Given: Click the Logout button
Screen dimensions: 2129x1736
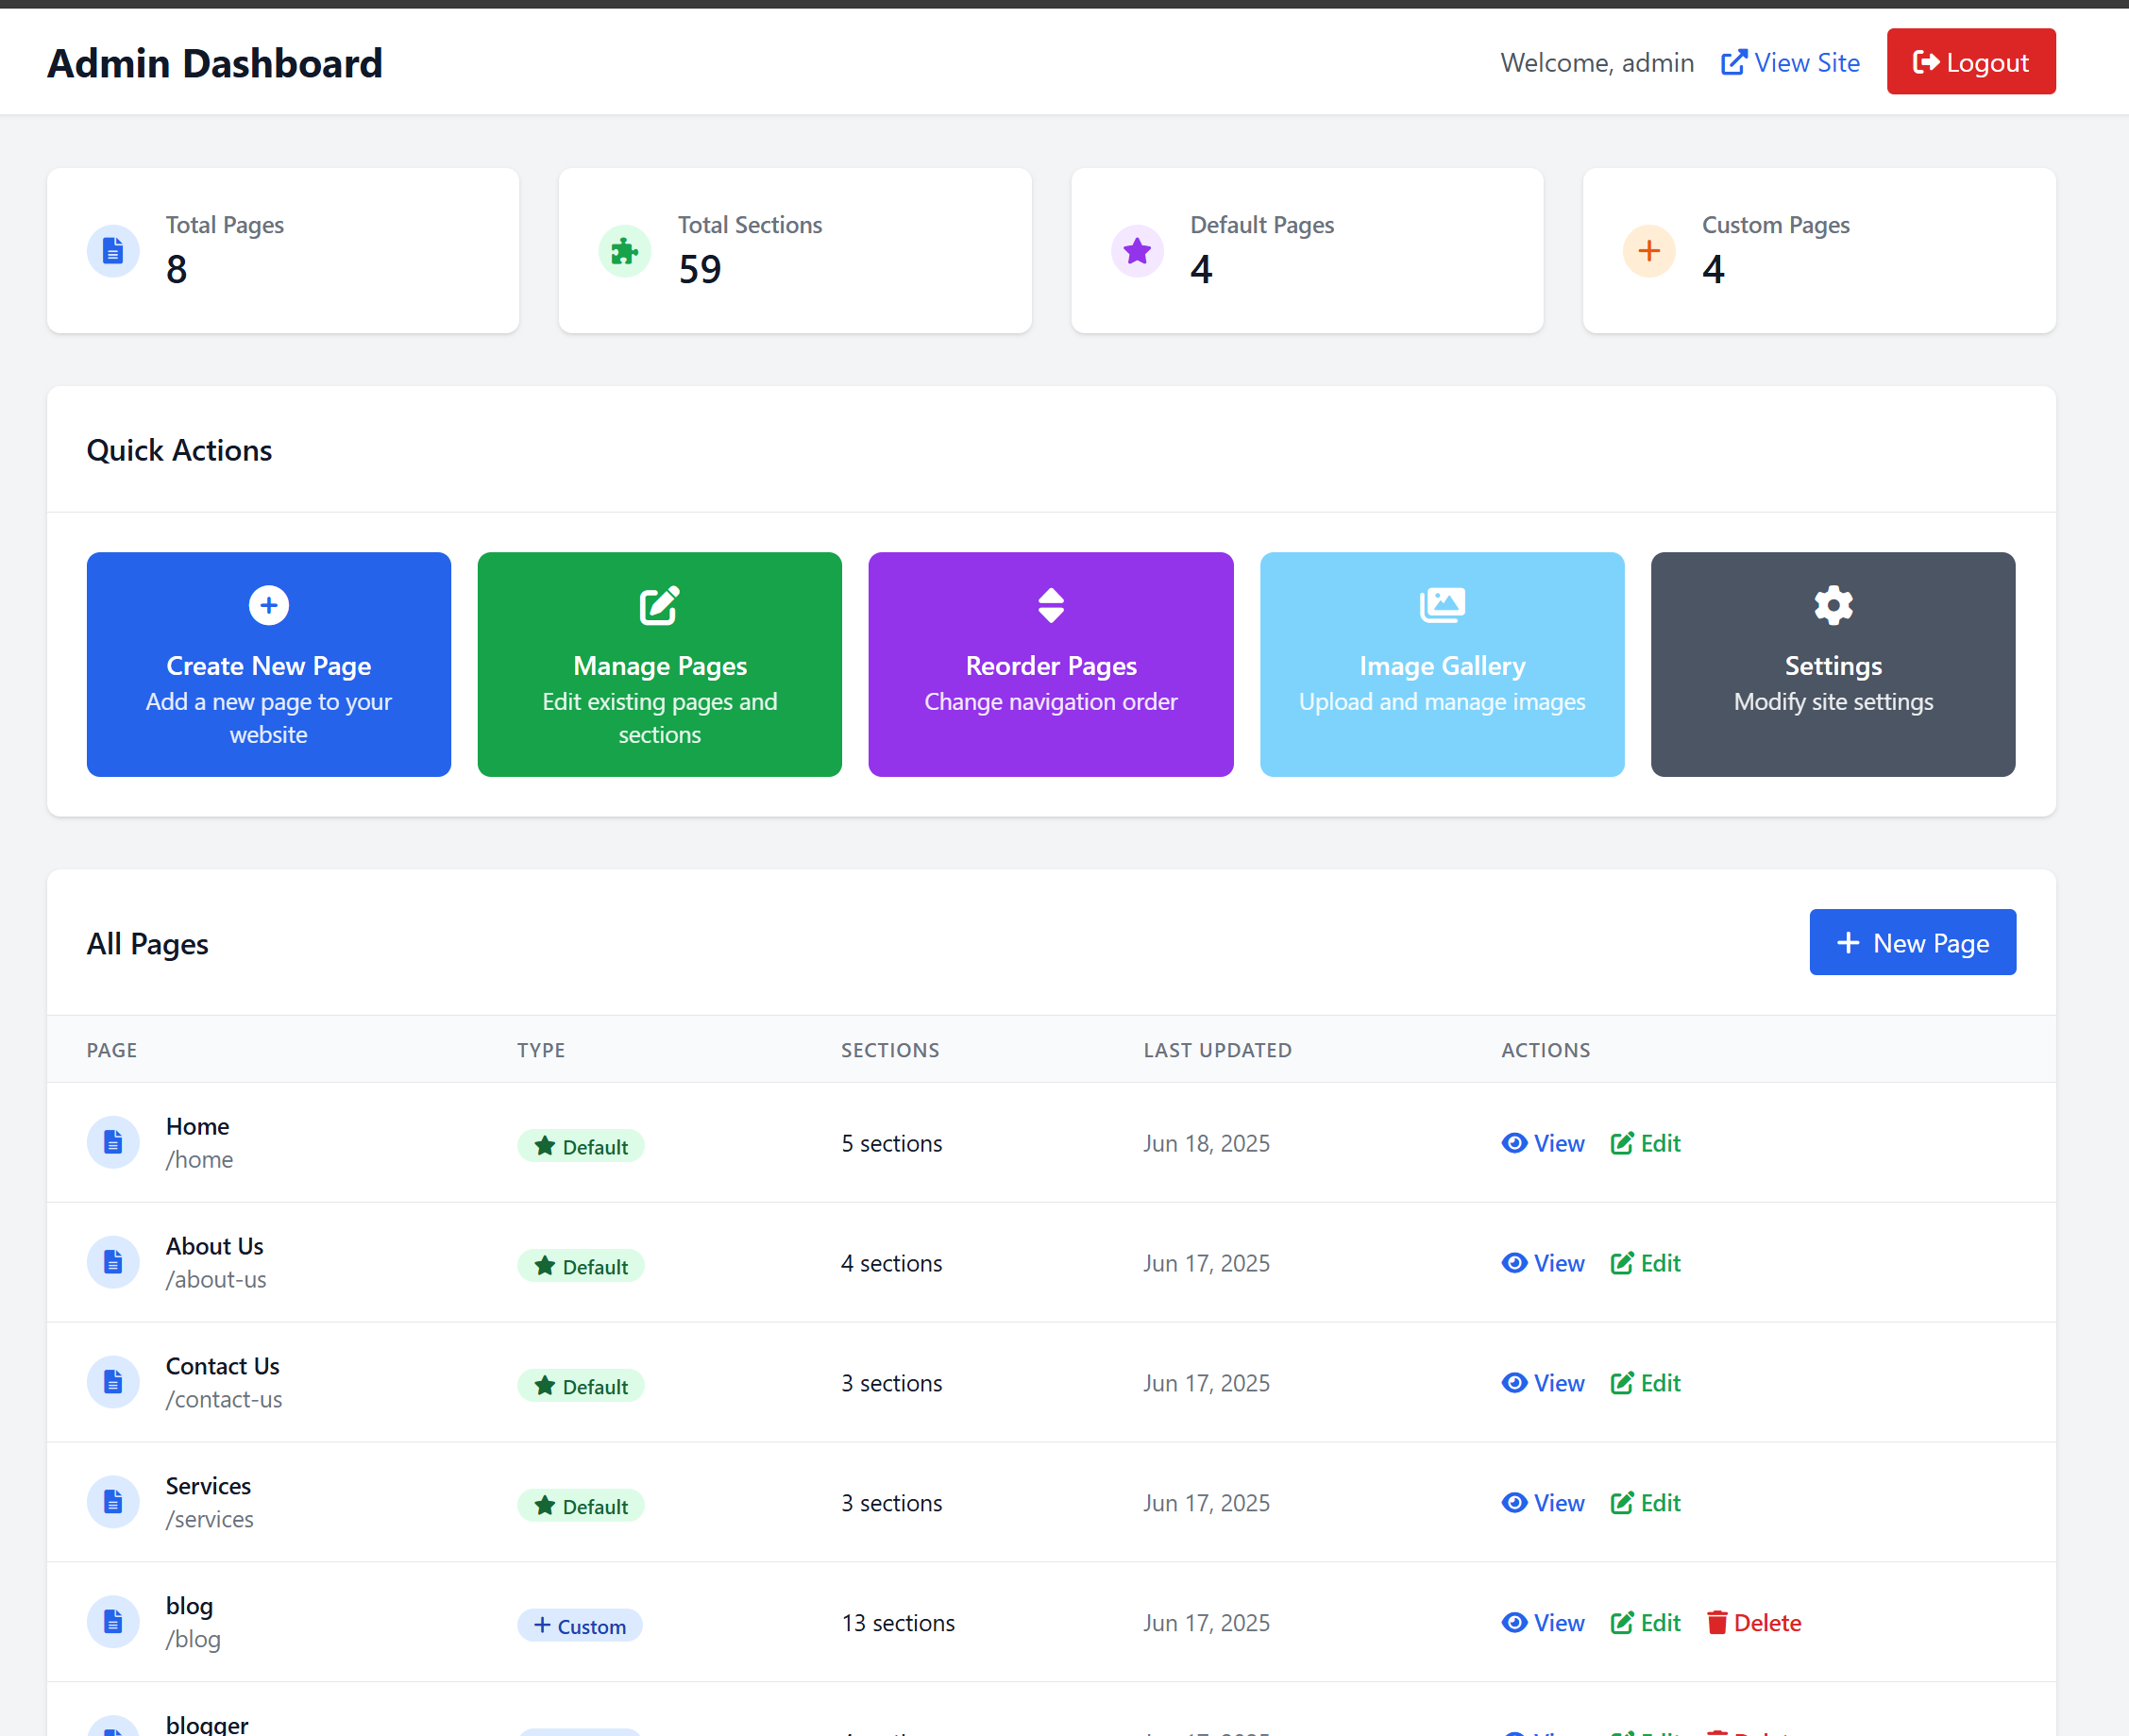Looking at the screenshot, I should (x=1970, y=62).
